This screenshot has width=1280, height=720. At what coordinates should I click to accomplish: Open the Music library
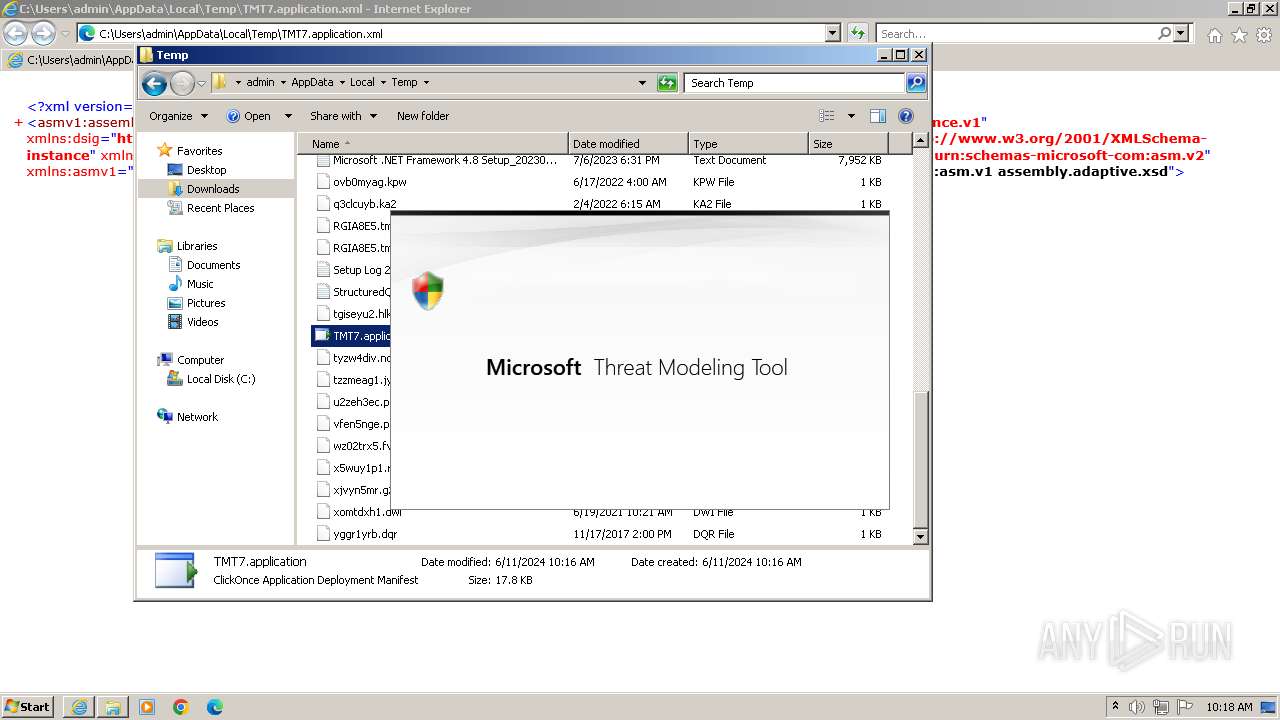coord(200,284)
